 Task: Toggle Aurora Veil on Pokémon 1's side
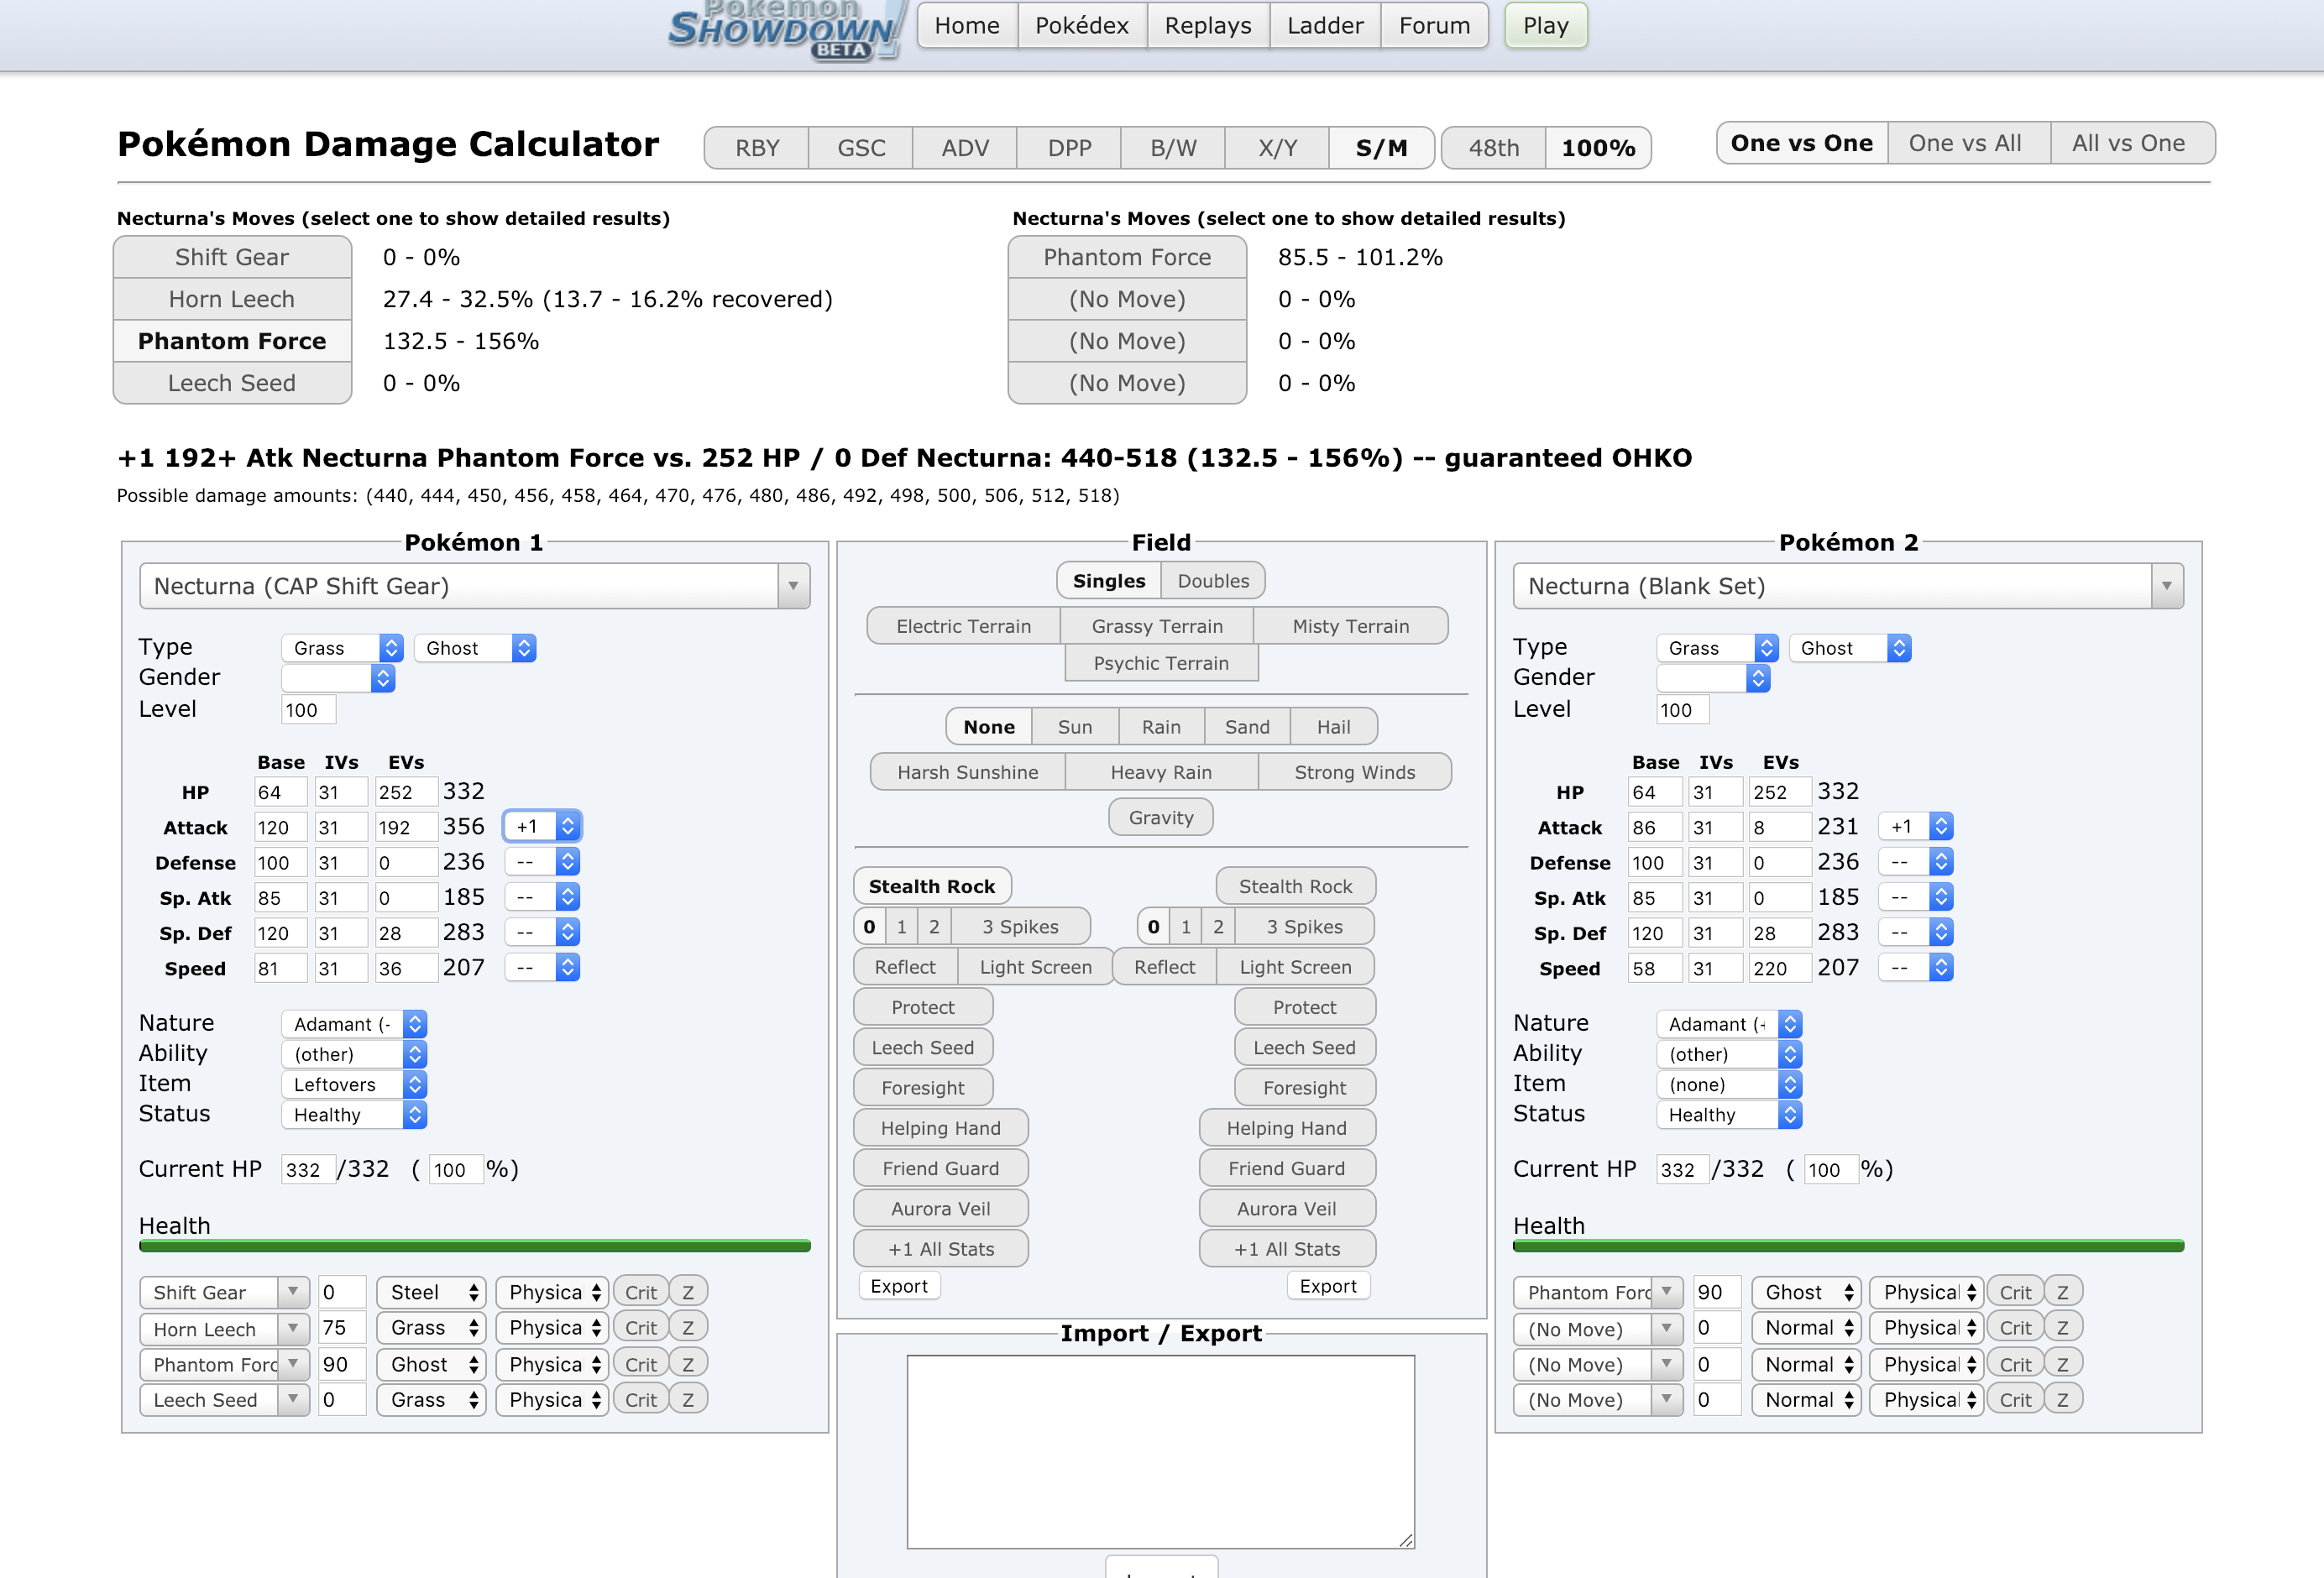940,1208
